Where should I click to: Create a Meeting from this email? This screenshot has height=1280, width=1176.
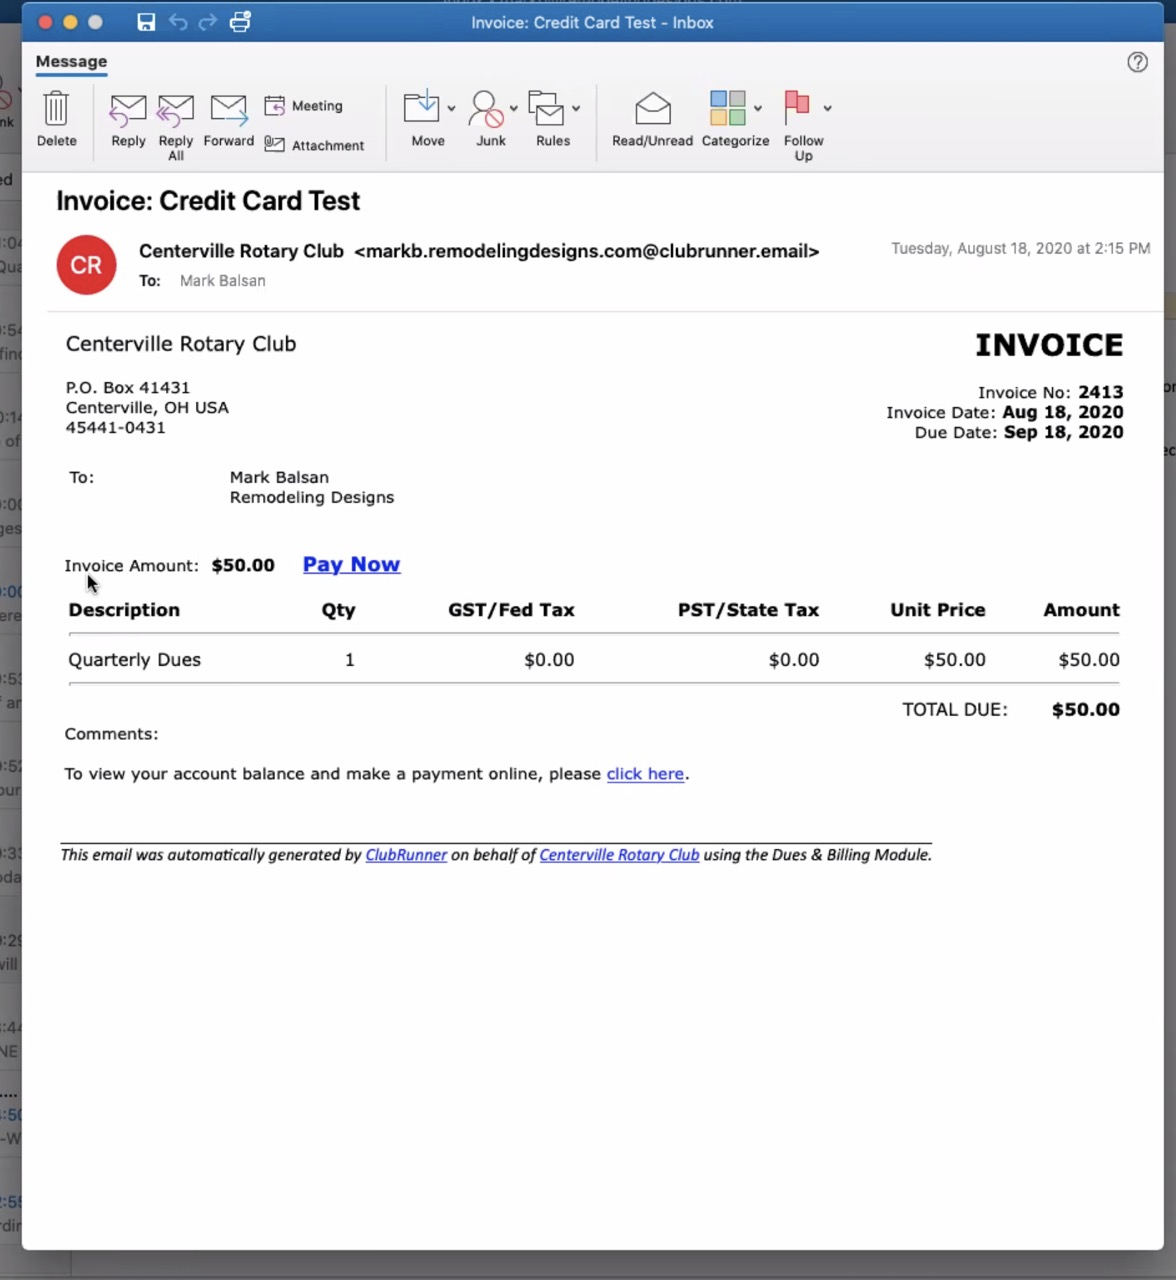coord(304,106)
